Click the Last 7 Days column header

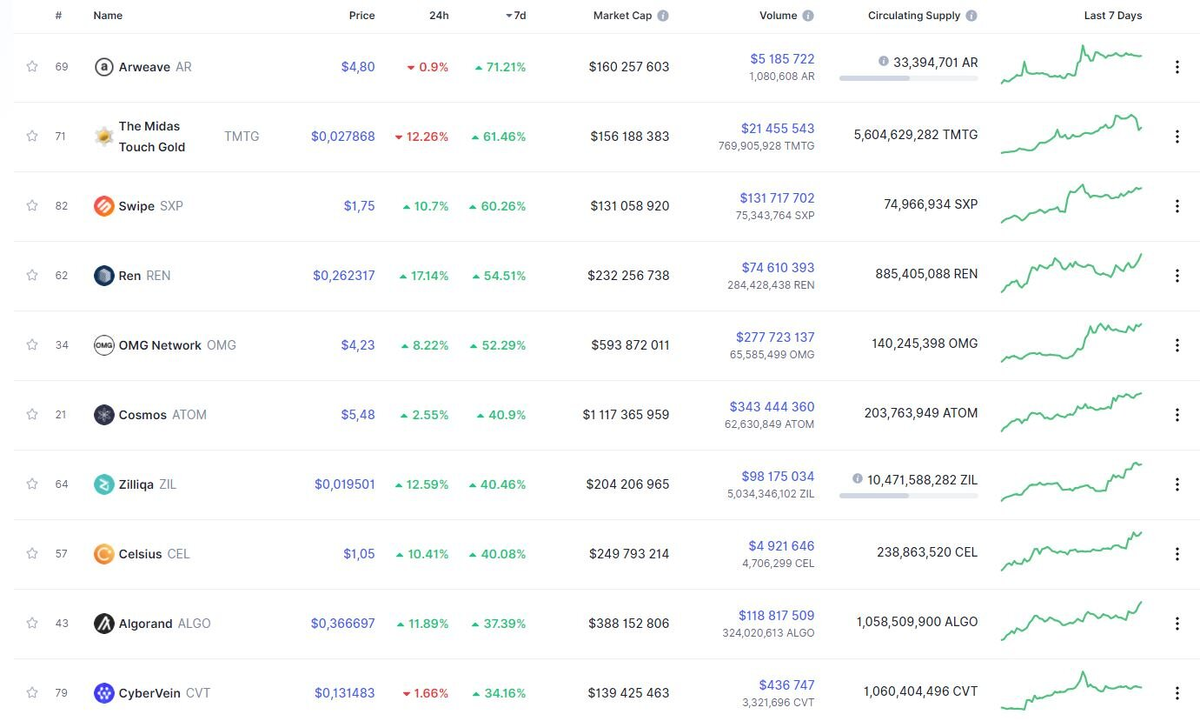(1113, 16)
